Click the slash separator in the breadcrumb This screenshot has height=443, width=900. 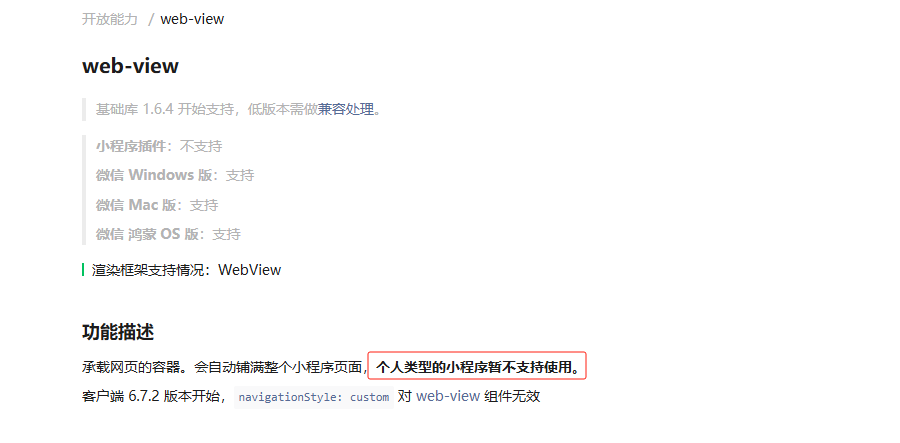coord(151,20)
